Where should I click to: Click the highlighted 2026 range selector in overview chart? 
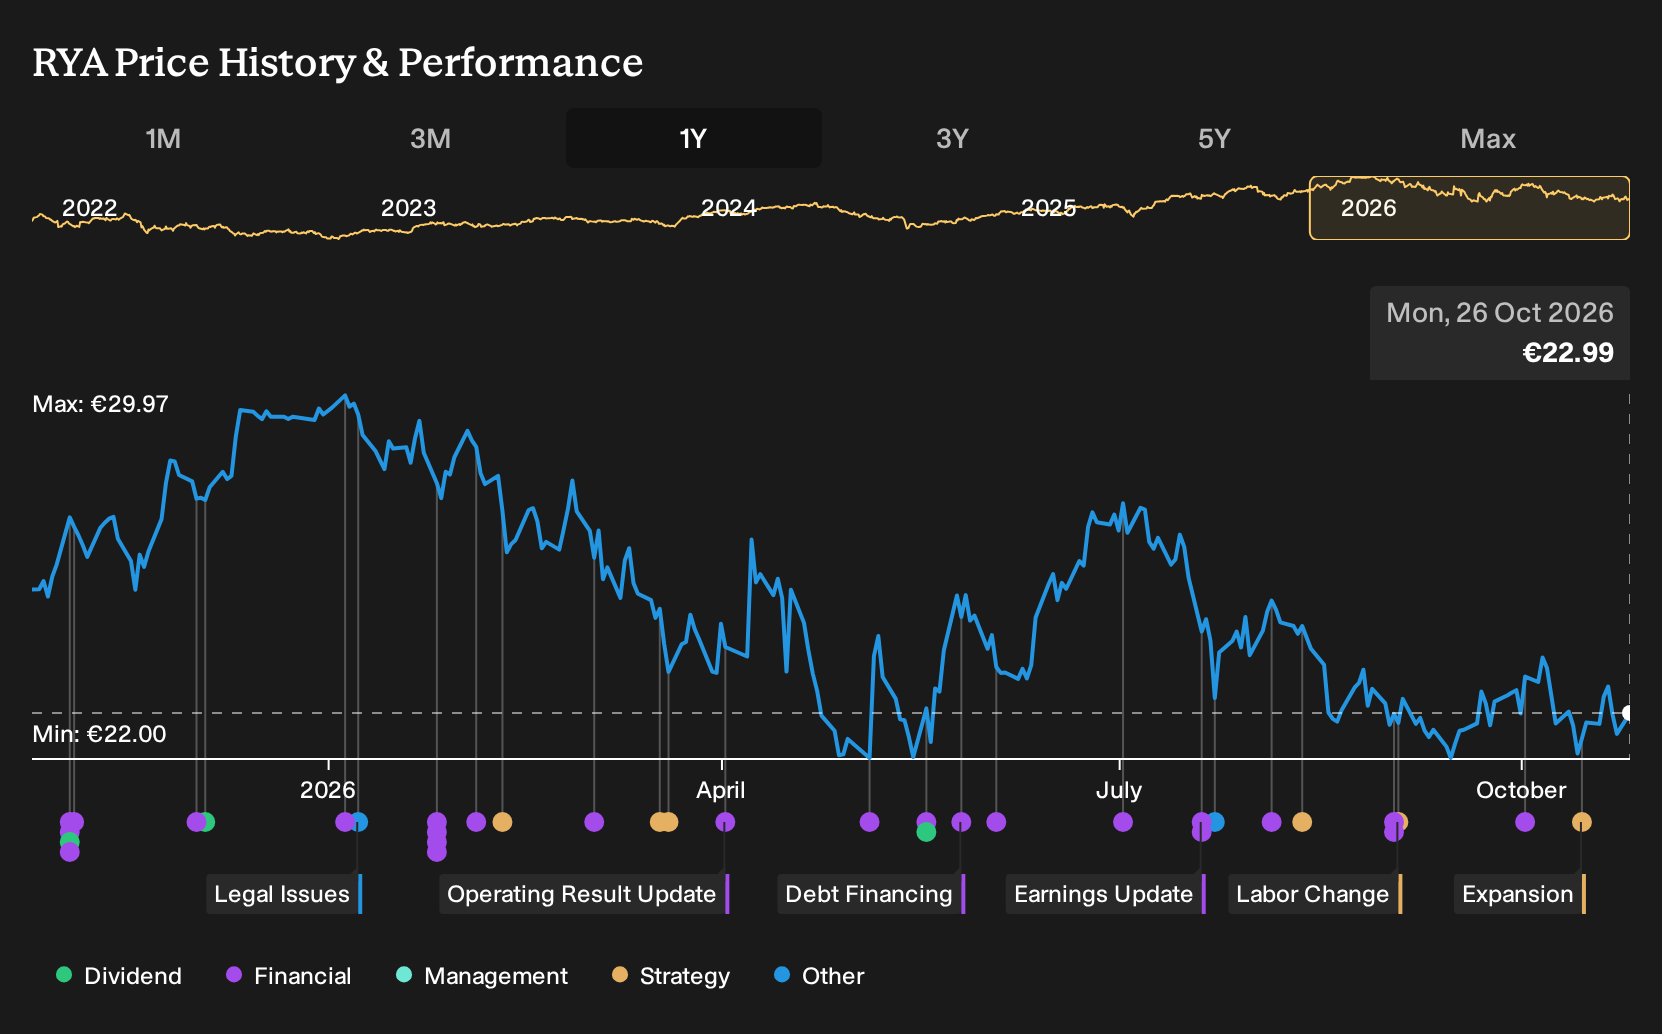pos(1469,208)
